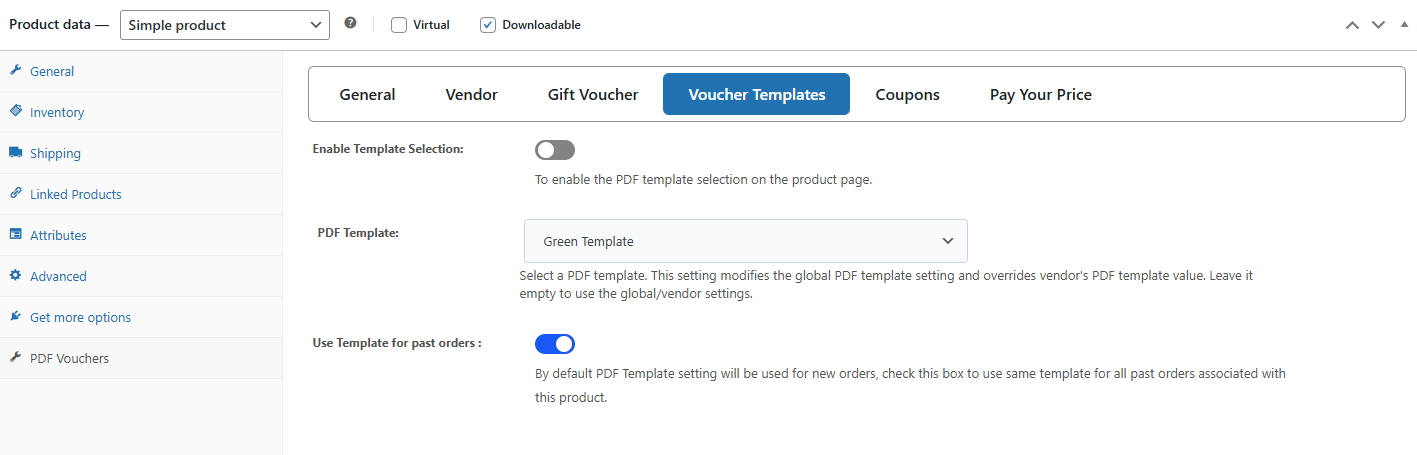Expand the PDF Template Green Template dropdown
Viewport: 1417px width, 455px height.
click(x=746, y=241)
